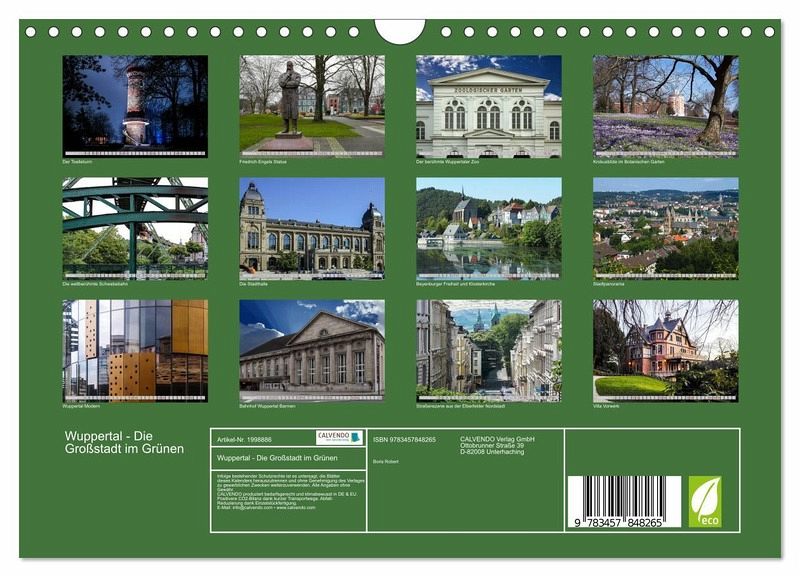The width and height of the screenshot is (800, 577).
Task: Open the Schwebebahn green steel bridge photo
Action: coord(135,229)
